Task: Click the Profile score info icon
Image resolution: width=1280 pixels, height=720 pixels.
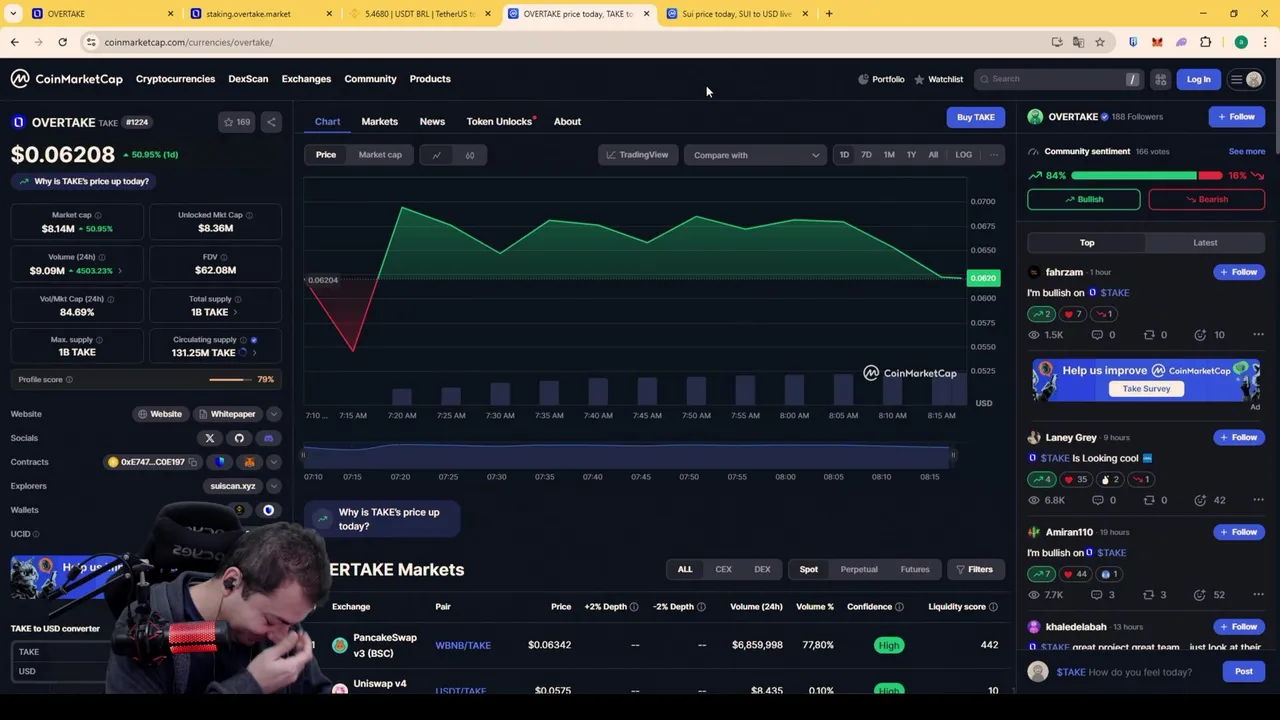Action: [x=69, y=380]
